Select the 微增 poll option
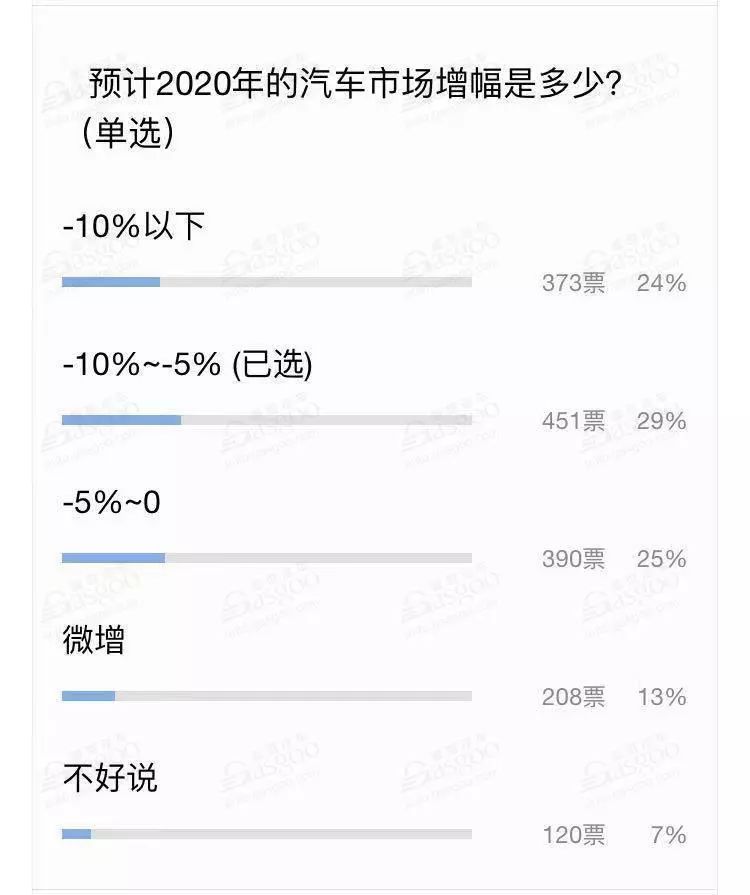Screen dimensions: 750x895 click(94, 640)
